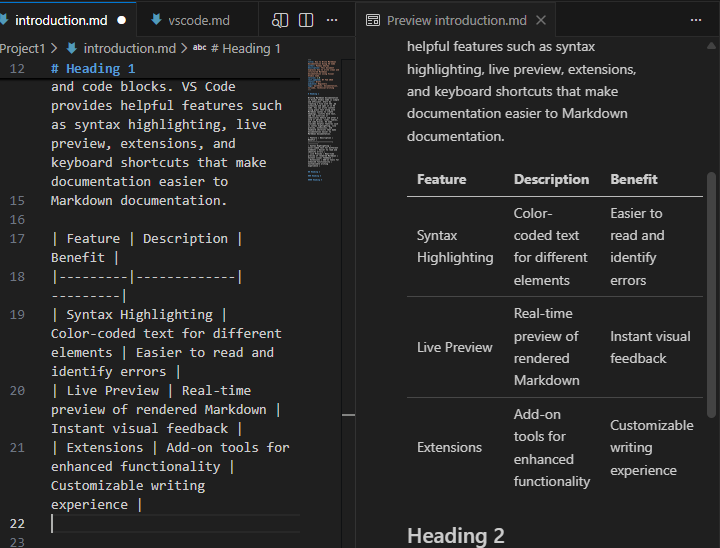
Task: Click the sticky '# Heading 1' line
Action: (93, 68)
